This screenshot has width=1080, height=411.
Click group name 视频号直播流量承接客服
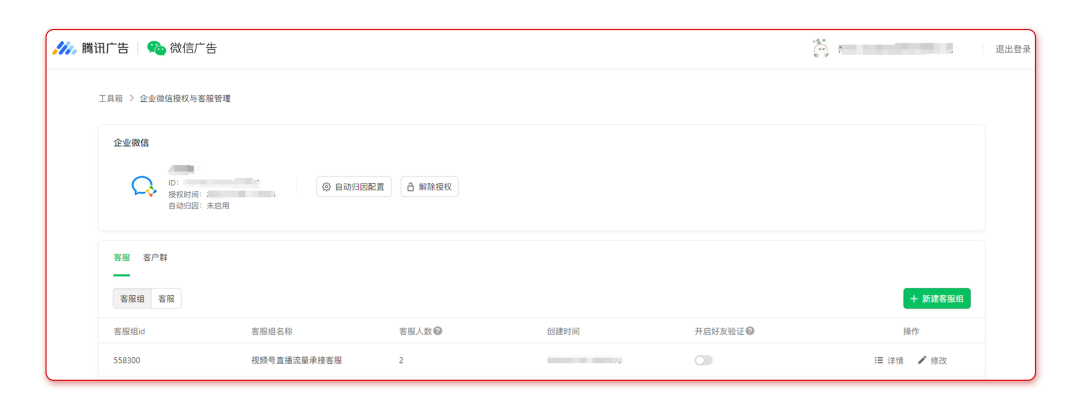tap(296, 360)
